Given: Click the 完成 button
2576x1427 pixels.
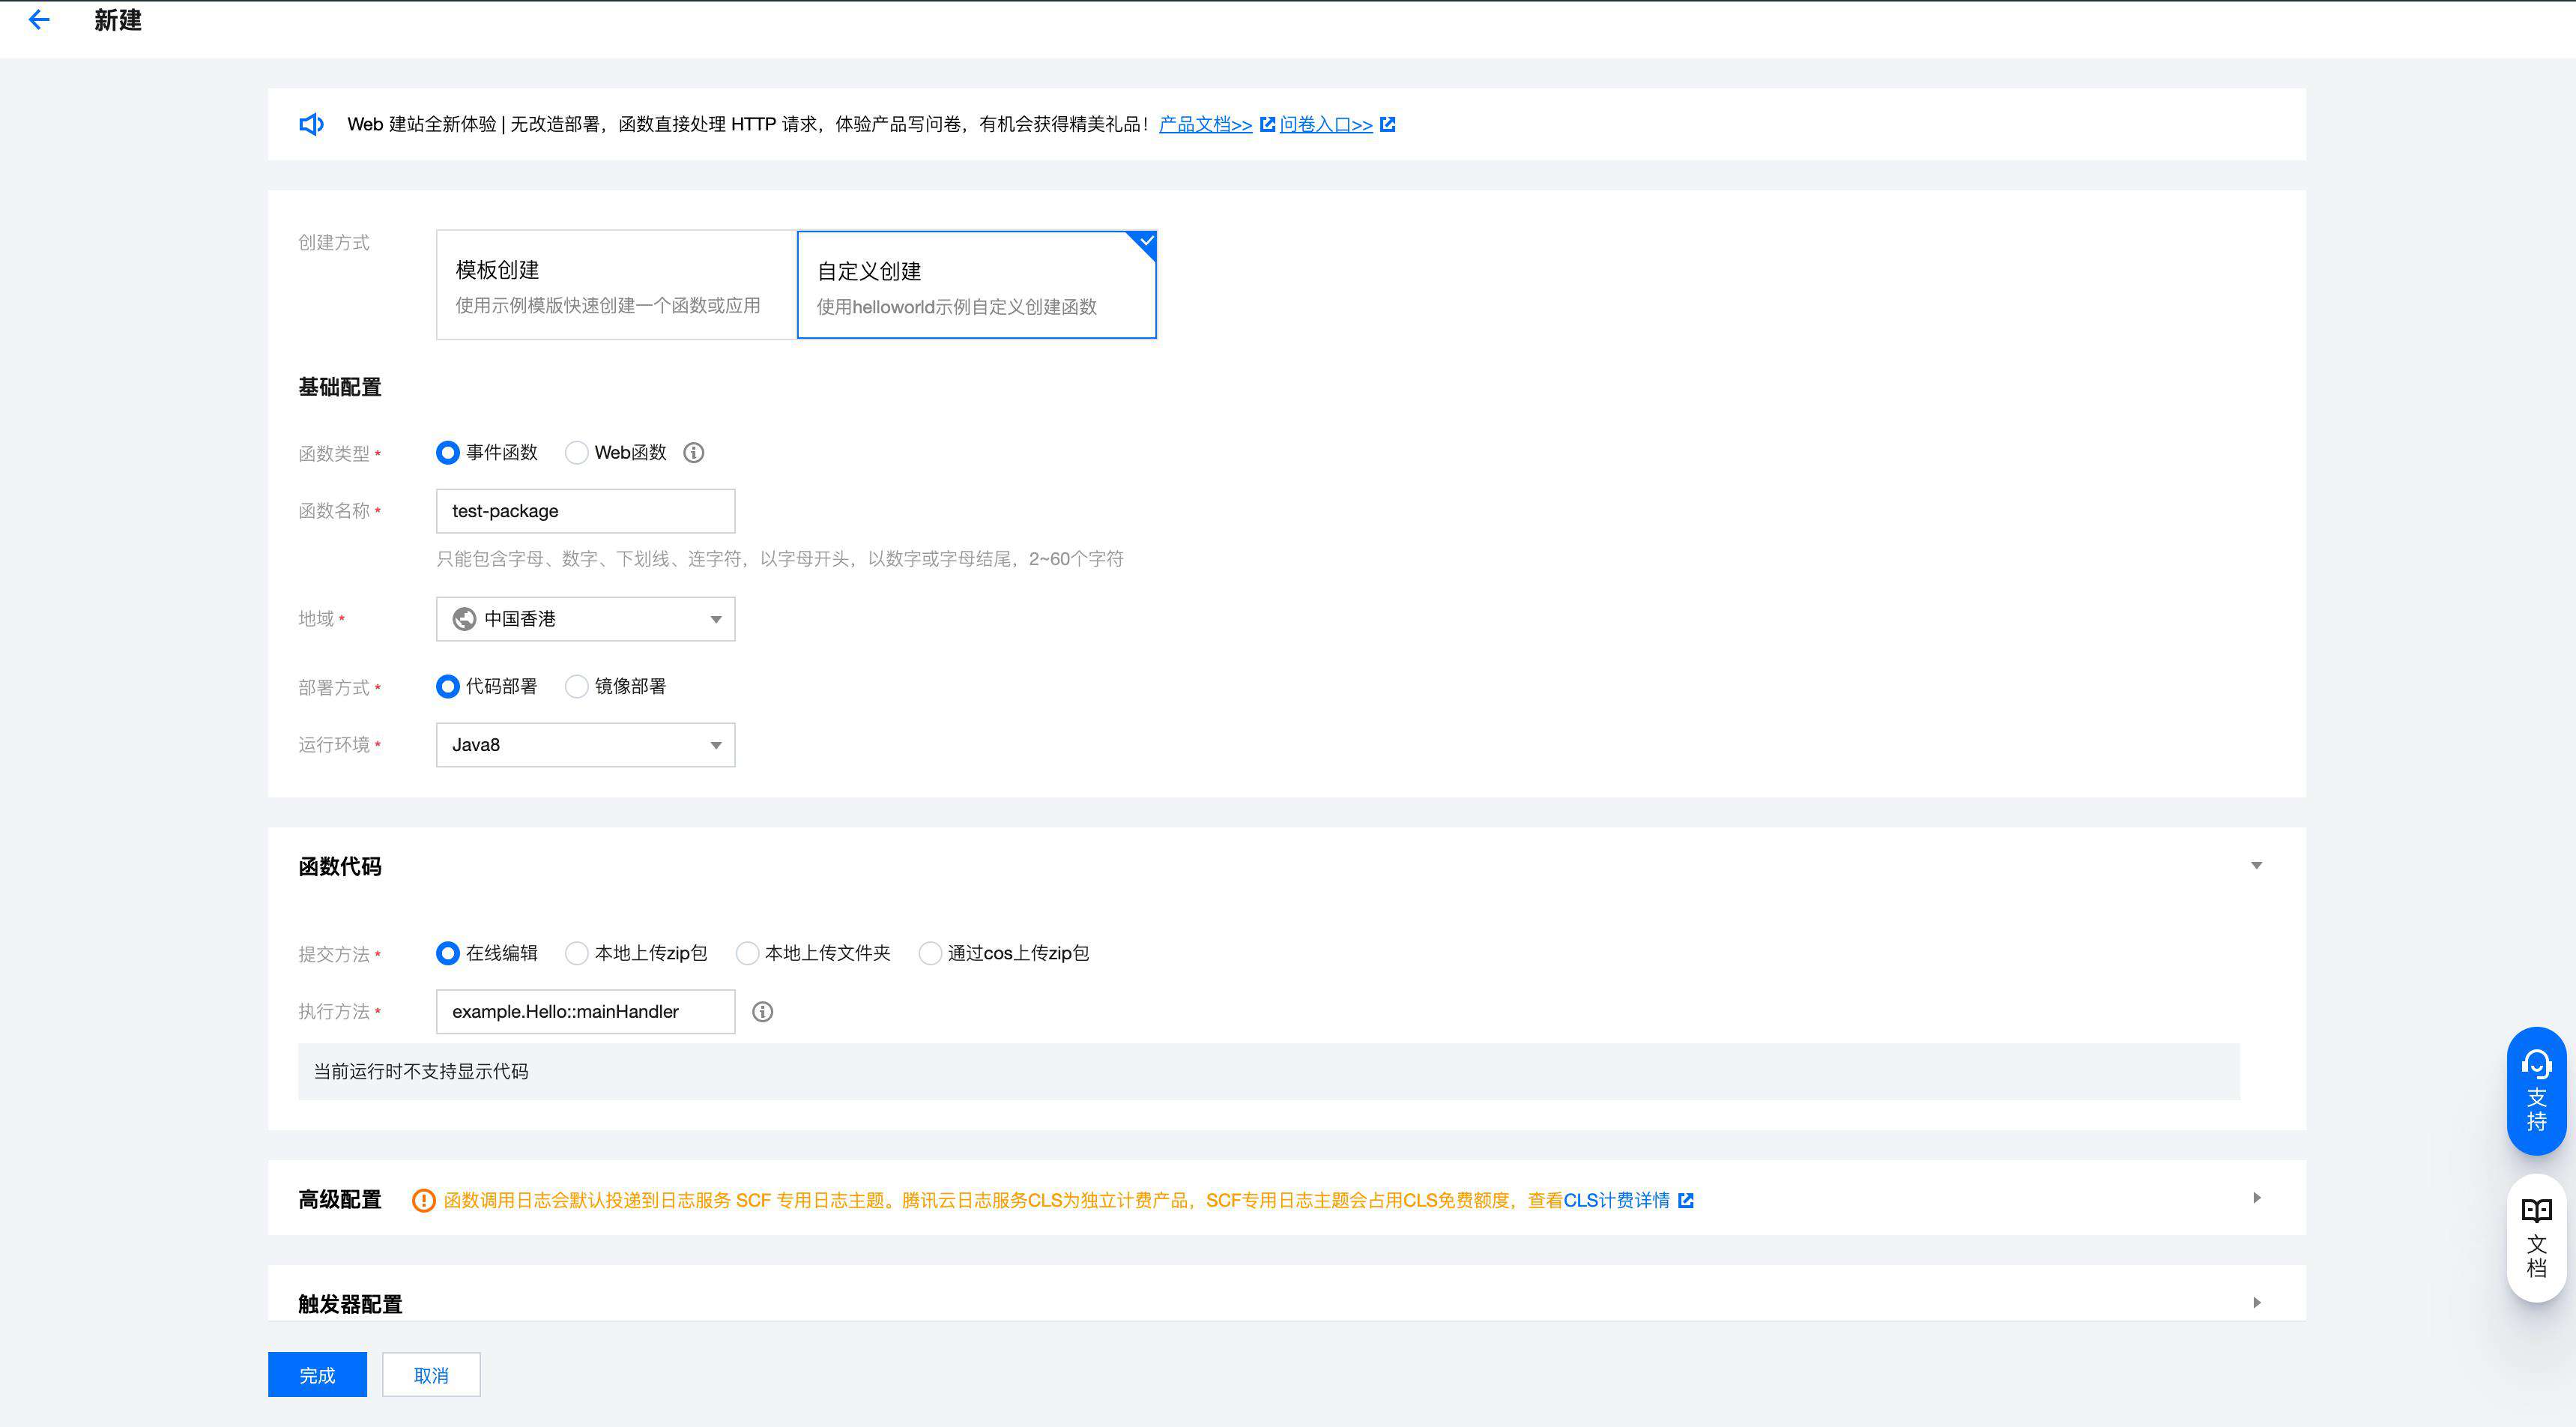Looking at the screenshot, I should 317,1375.
